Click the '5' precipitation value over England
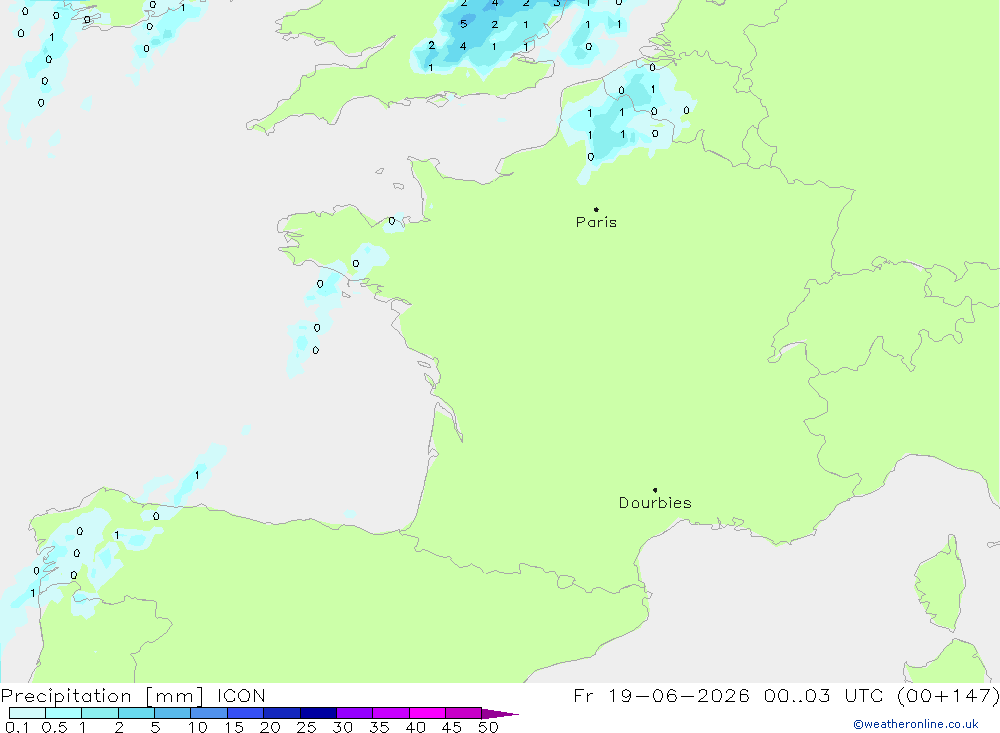1000x733 pixels. point(464,24)
